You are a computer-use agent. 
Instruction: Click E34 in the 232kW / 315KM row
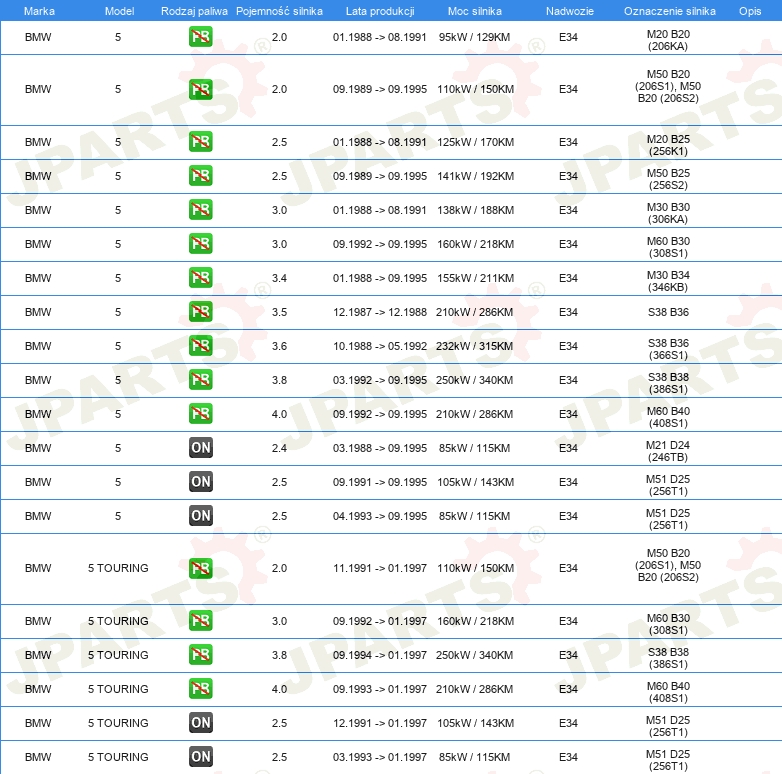pyautogui.click(x=568, y=346)
